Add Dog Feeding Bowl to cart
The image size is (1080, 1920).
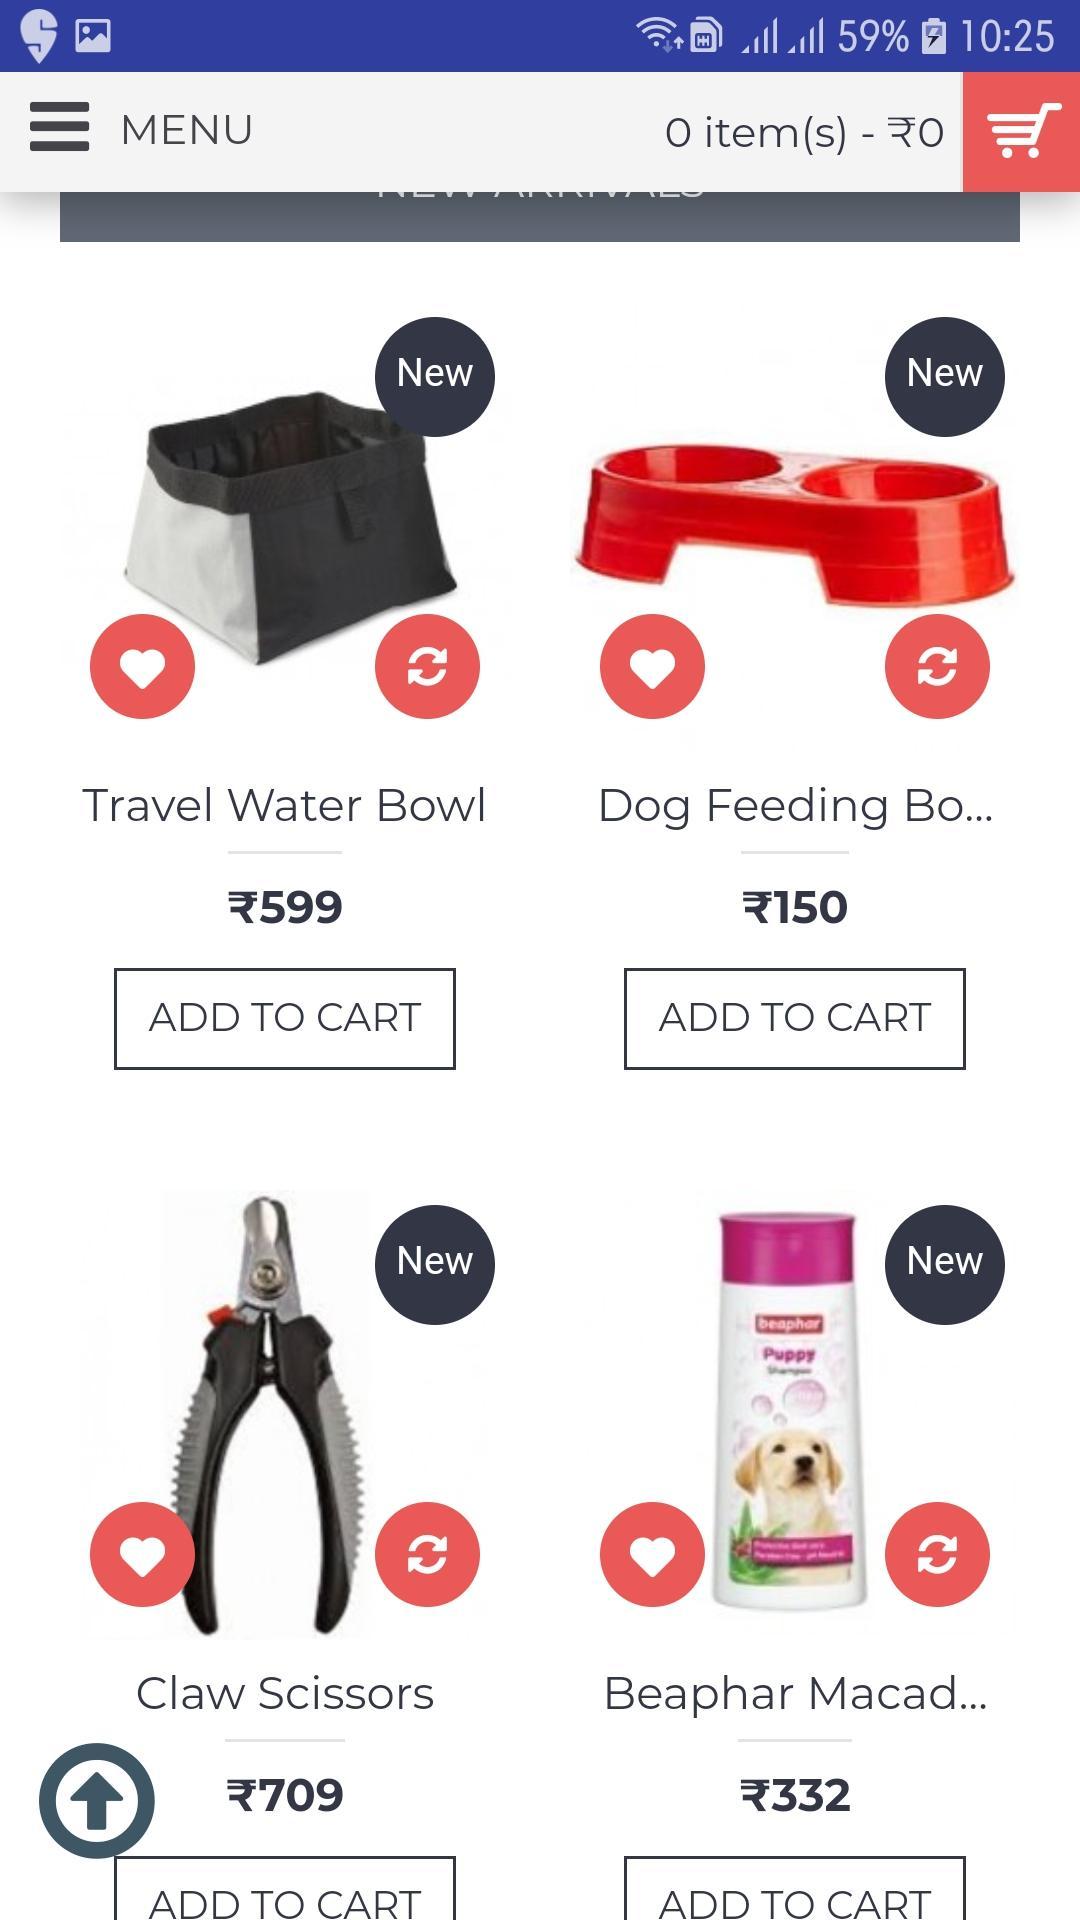tap(795, 1018)
